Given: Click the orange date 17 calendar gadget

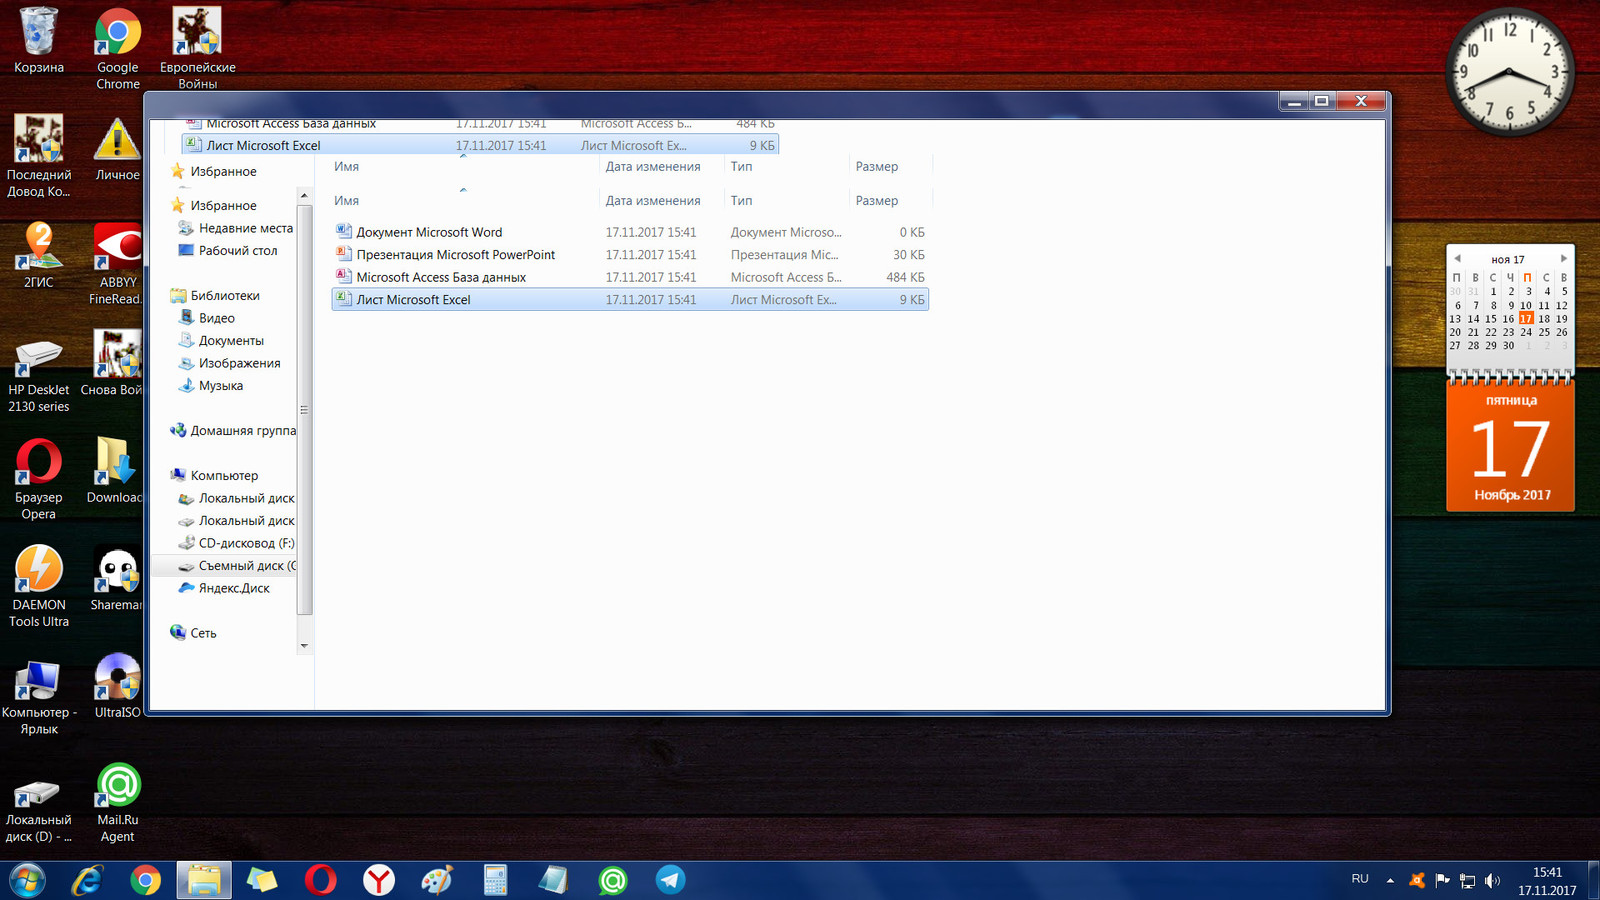Looking at the screenshot, I should pyautogui.click(x=1510, y=448).
